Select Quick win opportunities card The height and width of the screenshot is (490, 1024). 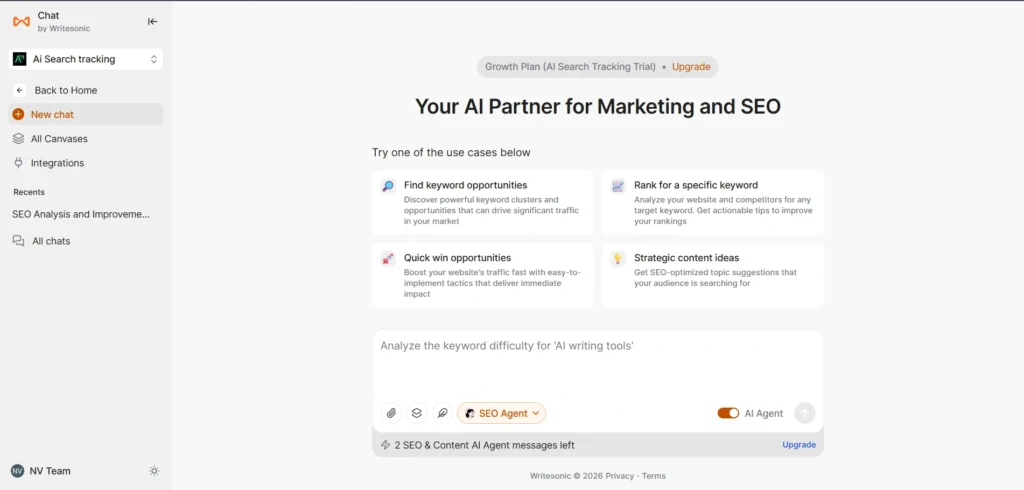click(x=483, y=275)
